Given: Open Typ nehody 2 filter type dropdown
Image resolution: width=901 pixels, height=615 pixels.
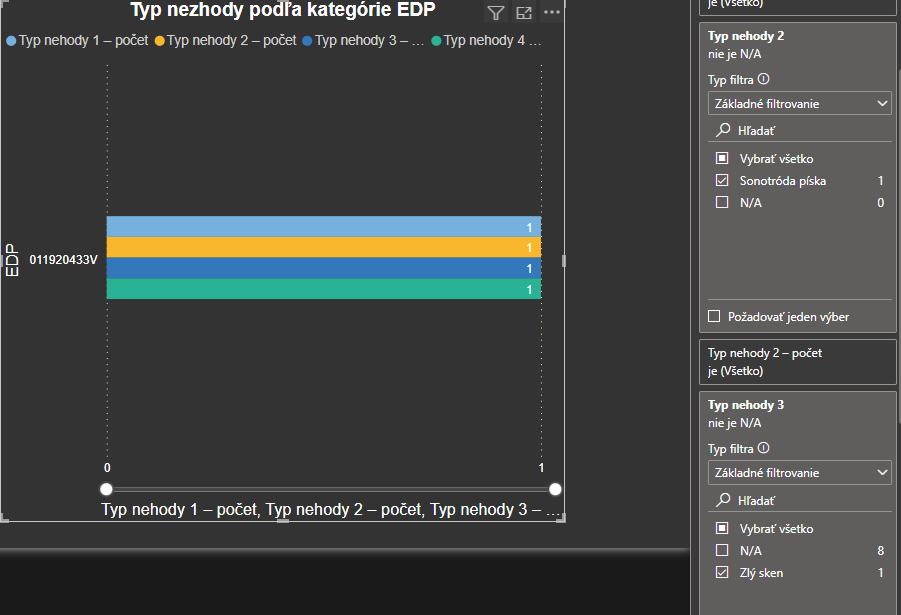Looking at the screenshot, I should pyautogui.click(x=799, y=103).
